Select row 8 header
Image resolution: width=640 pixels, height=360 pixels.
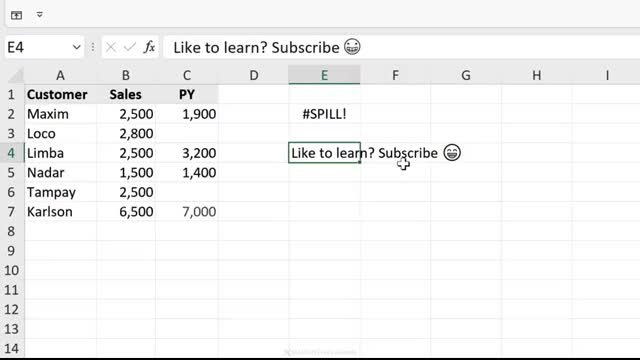[11, 231]
